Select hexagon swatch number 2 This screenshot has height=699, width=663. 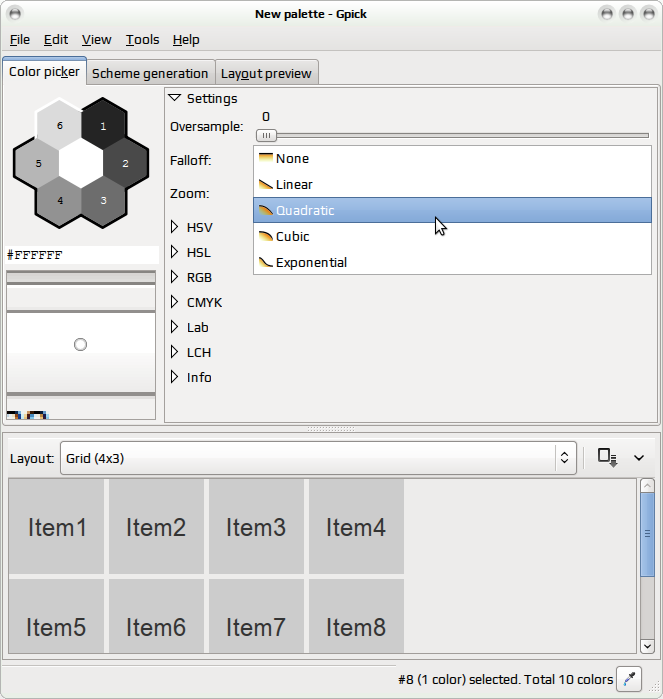click(125, 163)
